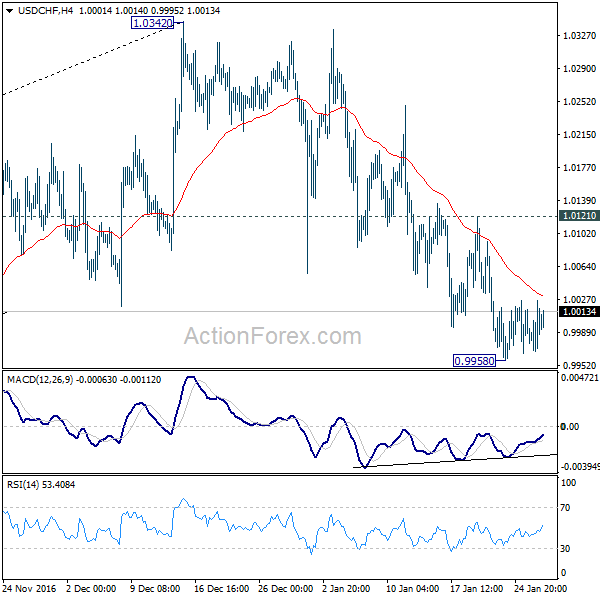Click the RSI 30 scale value
This screenshot has height=600, width=600.
coord(565,549)
